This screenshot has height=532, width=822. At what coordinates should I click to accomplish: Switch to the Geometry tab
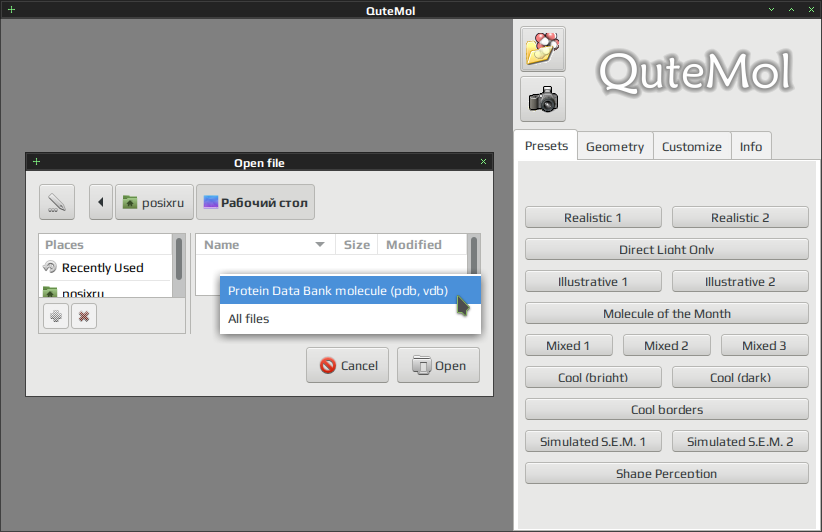click(x=615, y=146)
